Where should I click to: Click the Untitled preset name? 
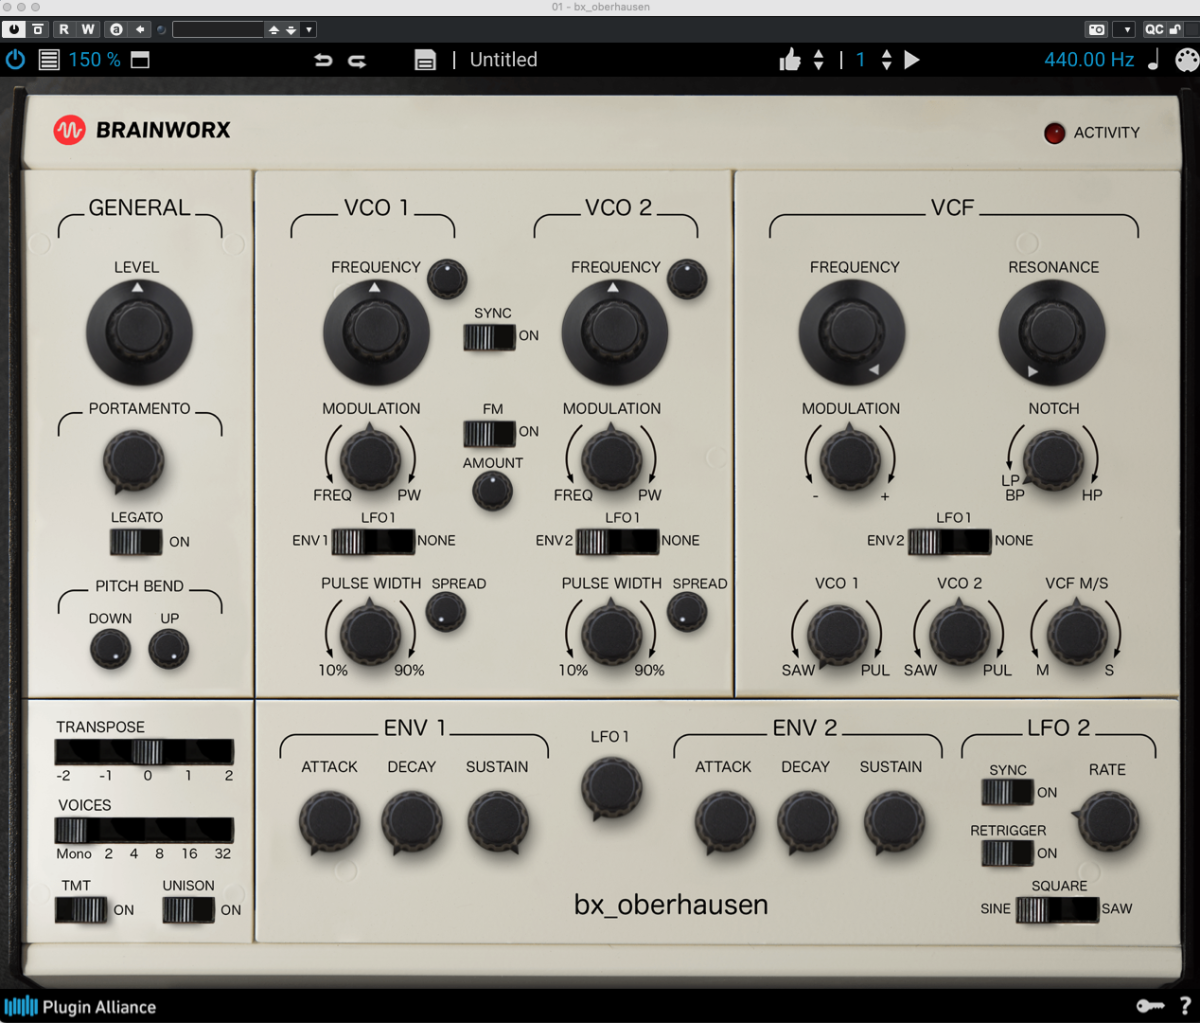(x=504, y=60)
